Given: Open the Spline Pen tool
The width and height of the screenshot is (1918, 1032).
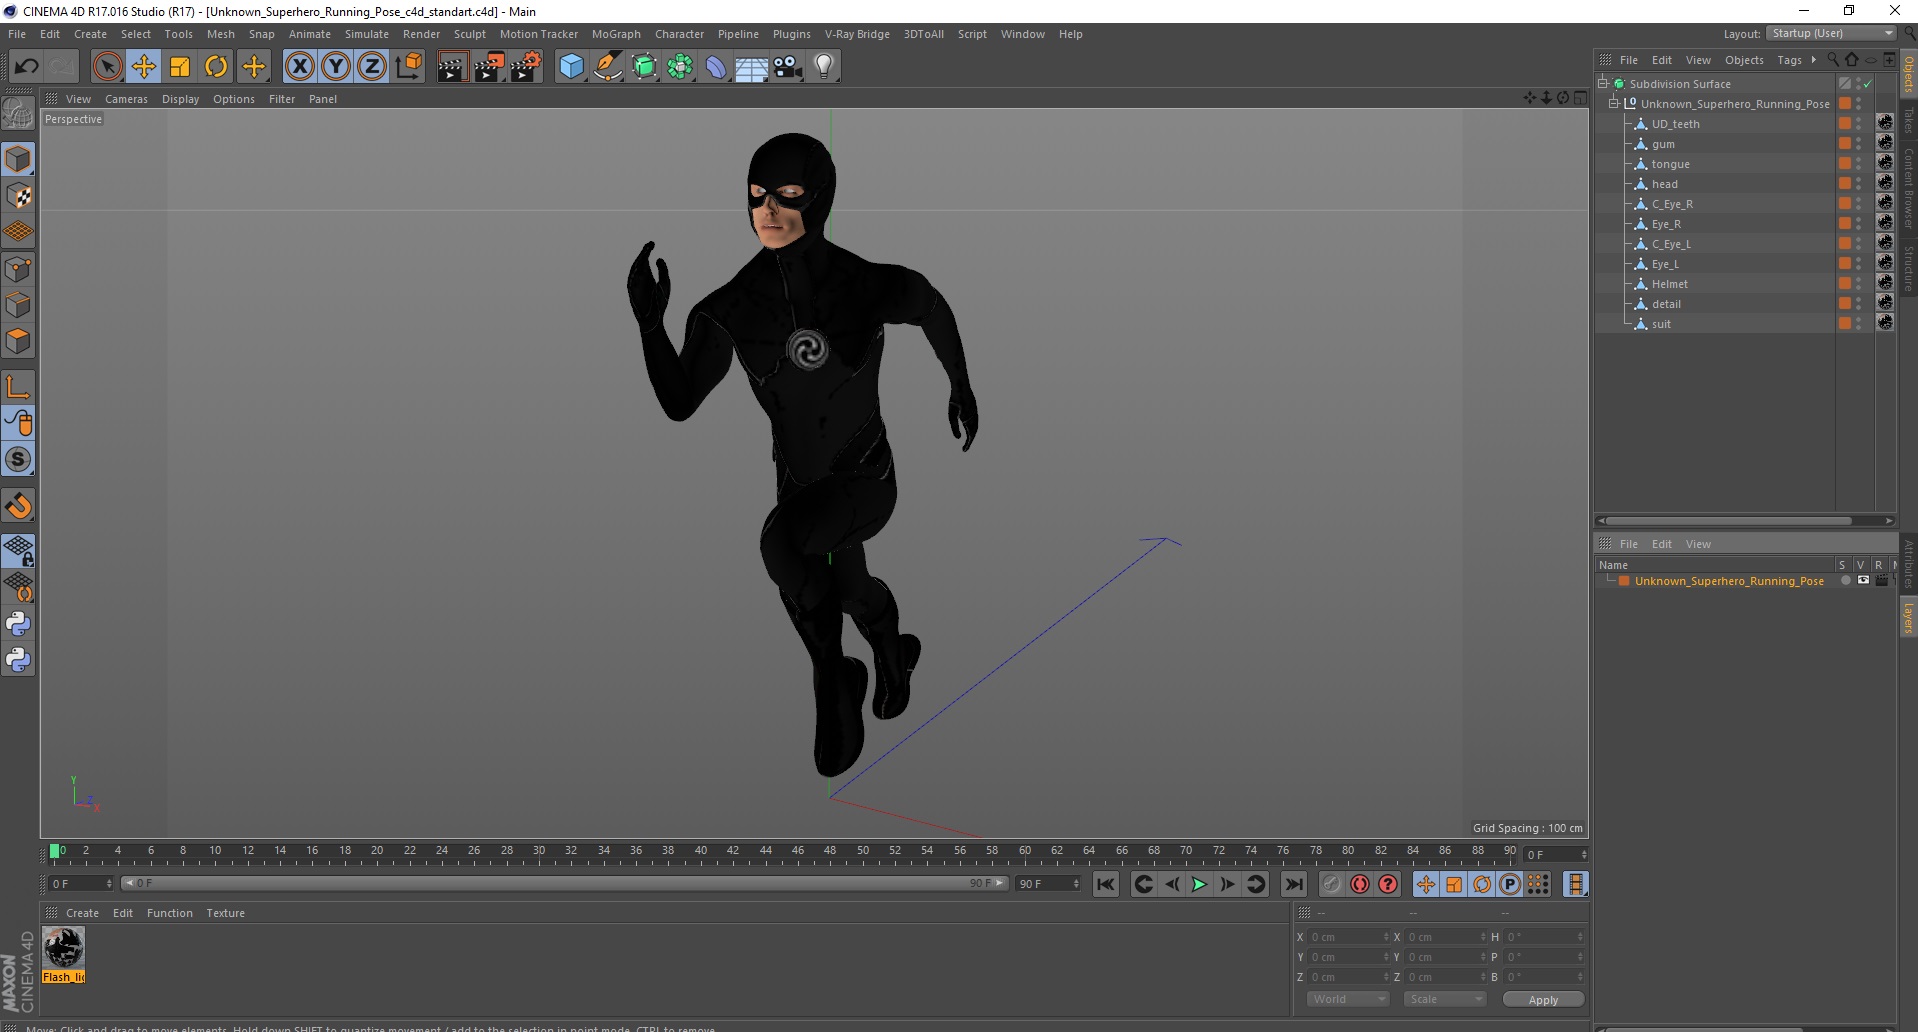Looking at the screenshot, I should (x=608, y=67).
